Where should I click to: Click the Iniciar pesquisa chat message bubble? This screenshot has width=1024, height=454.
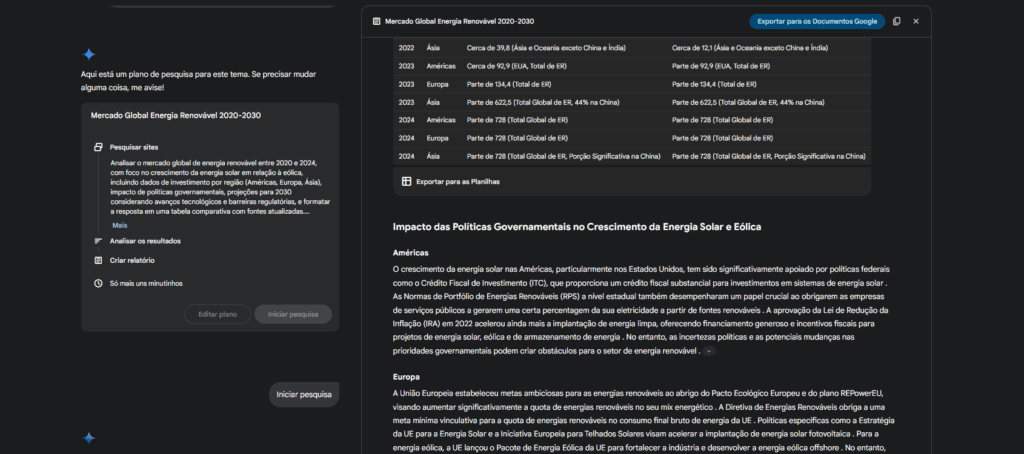click(304, 395)
